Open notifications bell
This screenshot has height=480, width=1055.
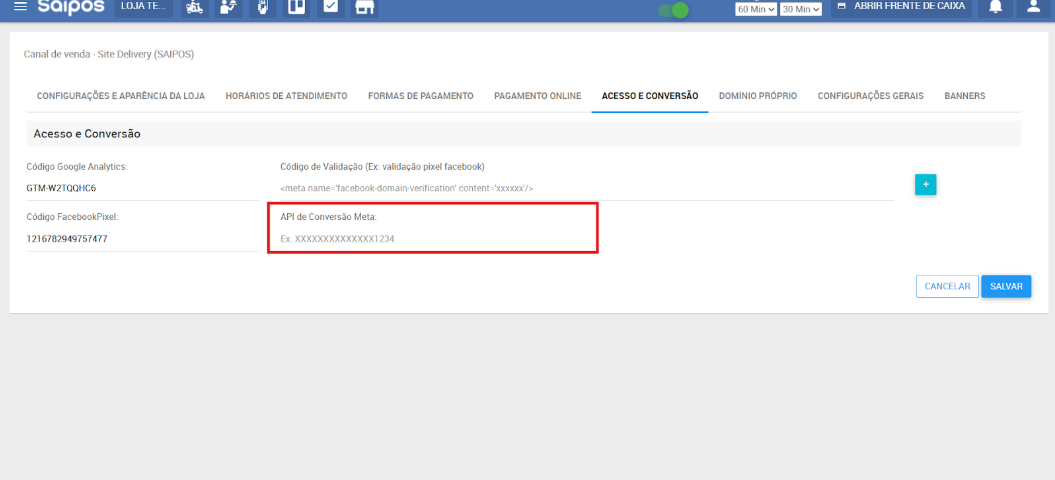[995, 7]
